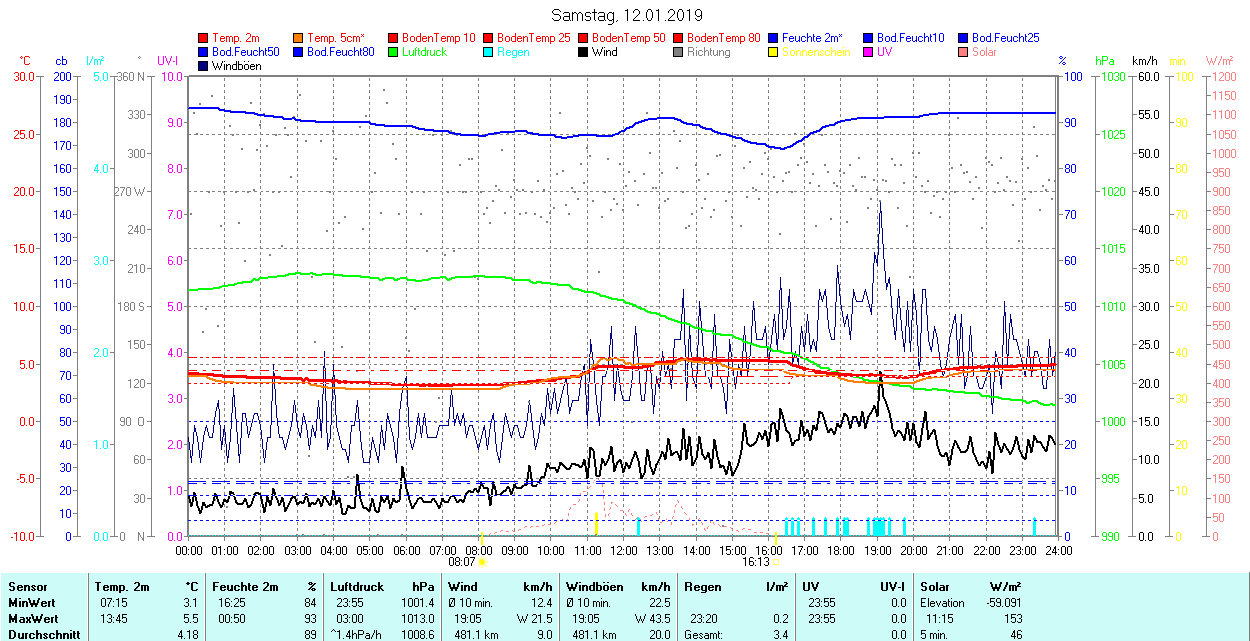Select the BodenTemp 80 legend label

tap(723, 38)
